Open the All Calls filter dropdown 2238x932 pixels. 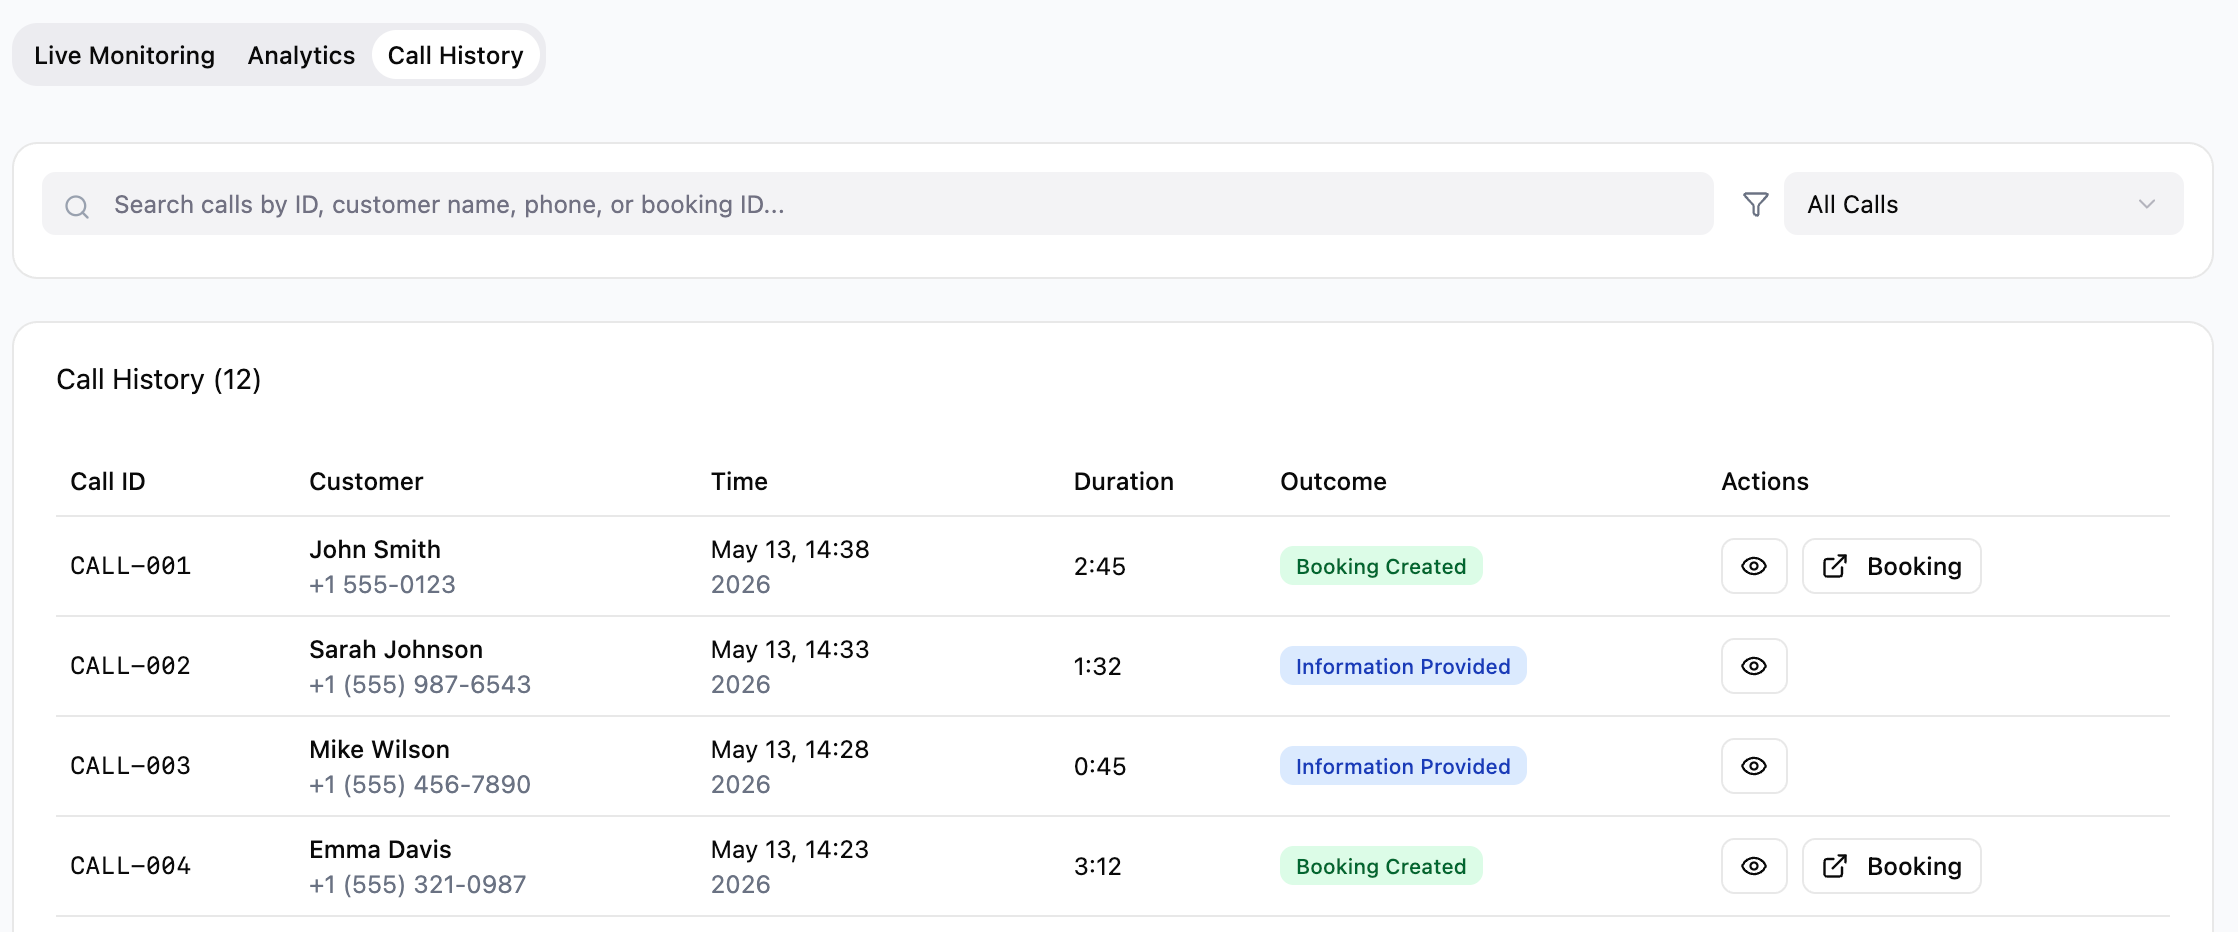(x=1983, y=204)
